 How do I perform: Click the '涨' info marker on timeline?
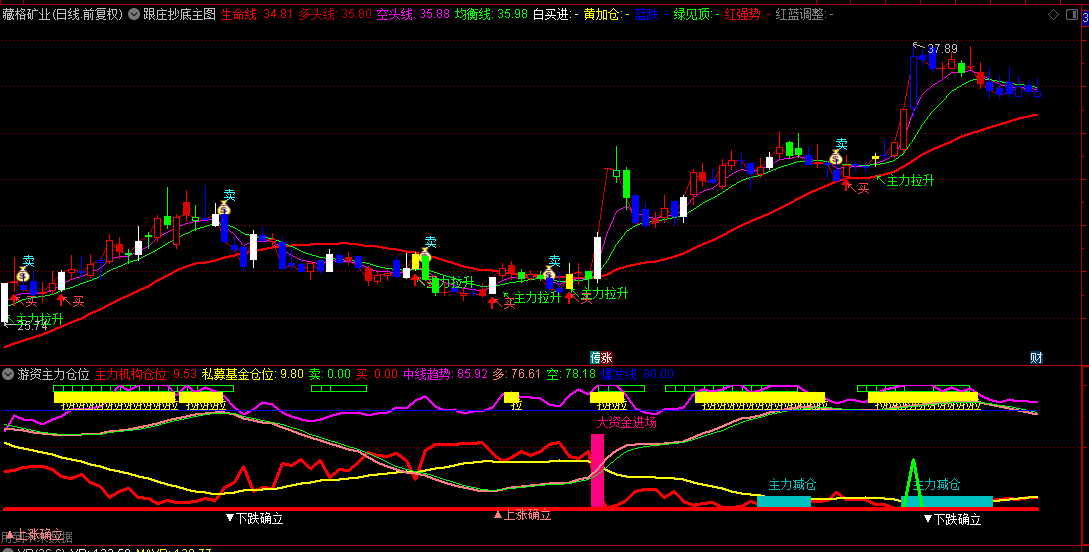coord(601,358)
